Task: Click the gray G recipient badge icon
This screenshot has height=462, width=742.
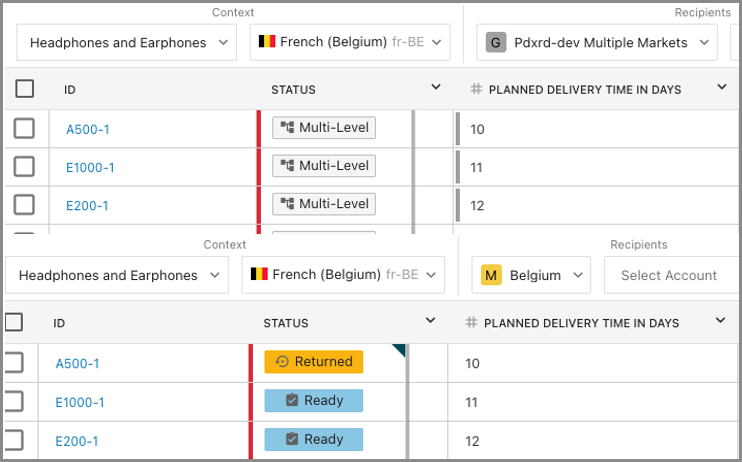Action: [x=495, y=42]
